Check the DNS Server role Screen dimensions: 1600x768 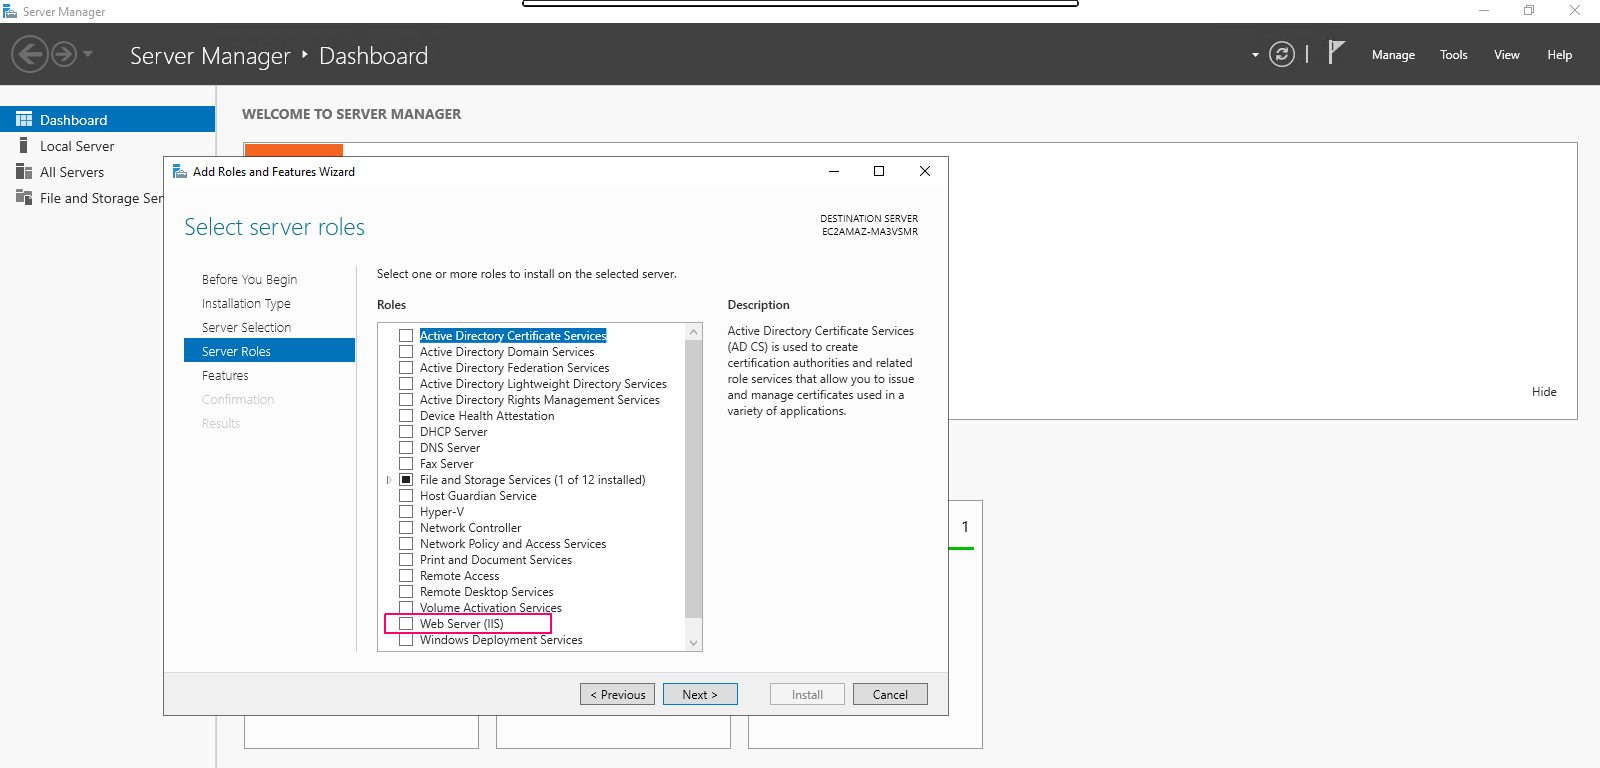click(406, 448)
